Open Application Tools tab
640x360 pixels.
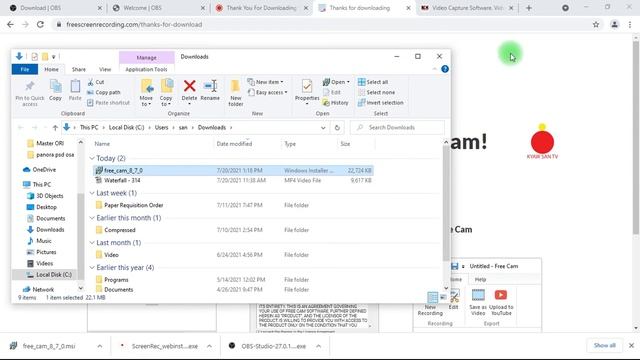(146, 69)
